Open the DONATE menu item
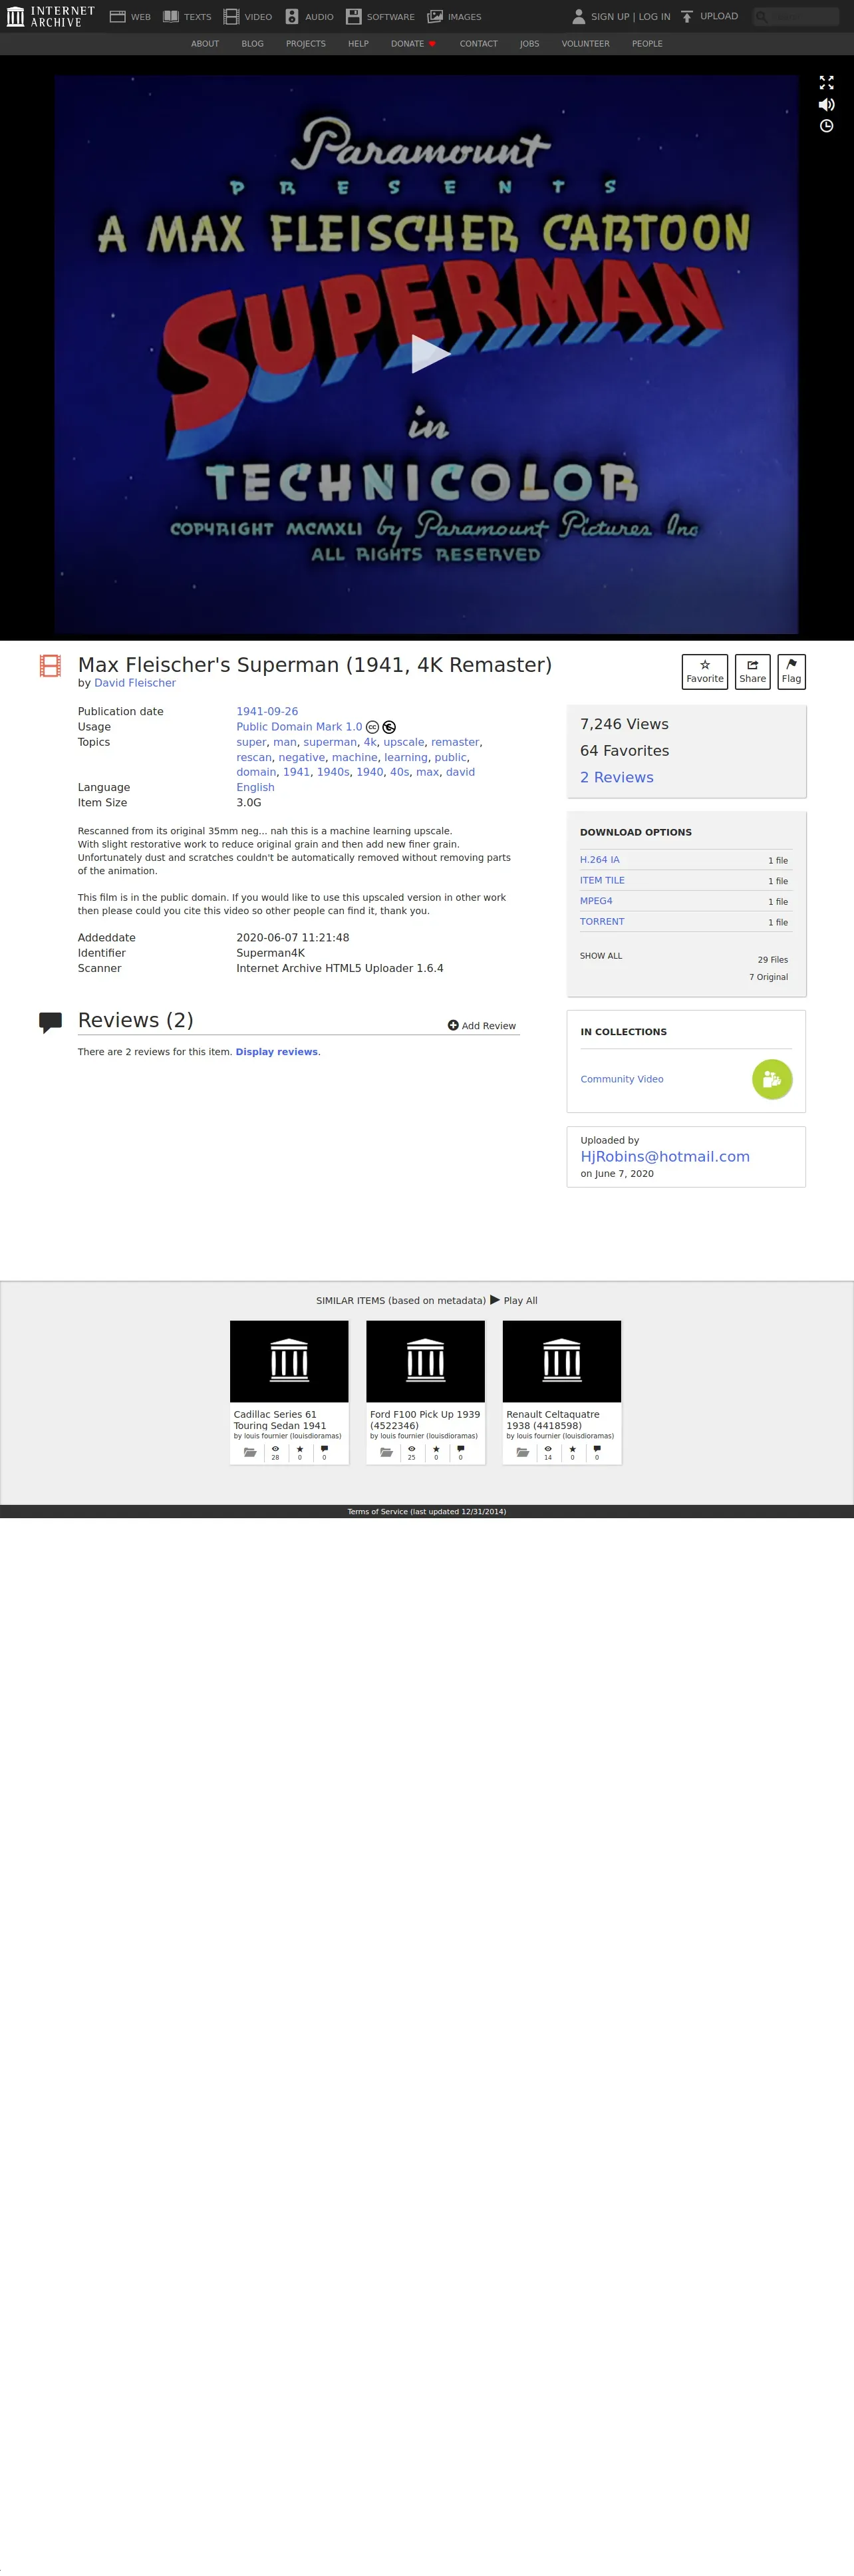Screen dimensions: 854x2576 [413, 44]
